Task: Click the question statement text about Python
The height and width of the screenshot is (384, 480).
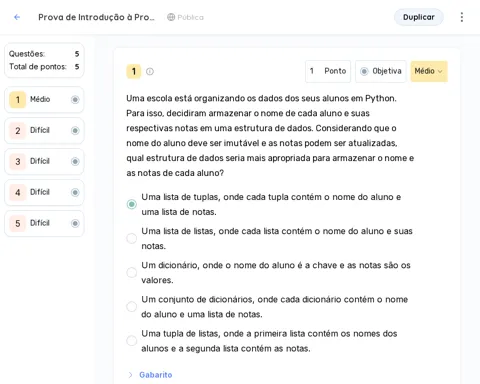Action: tap(270, 136)
